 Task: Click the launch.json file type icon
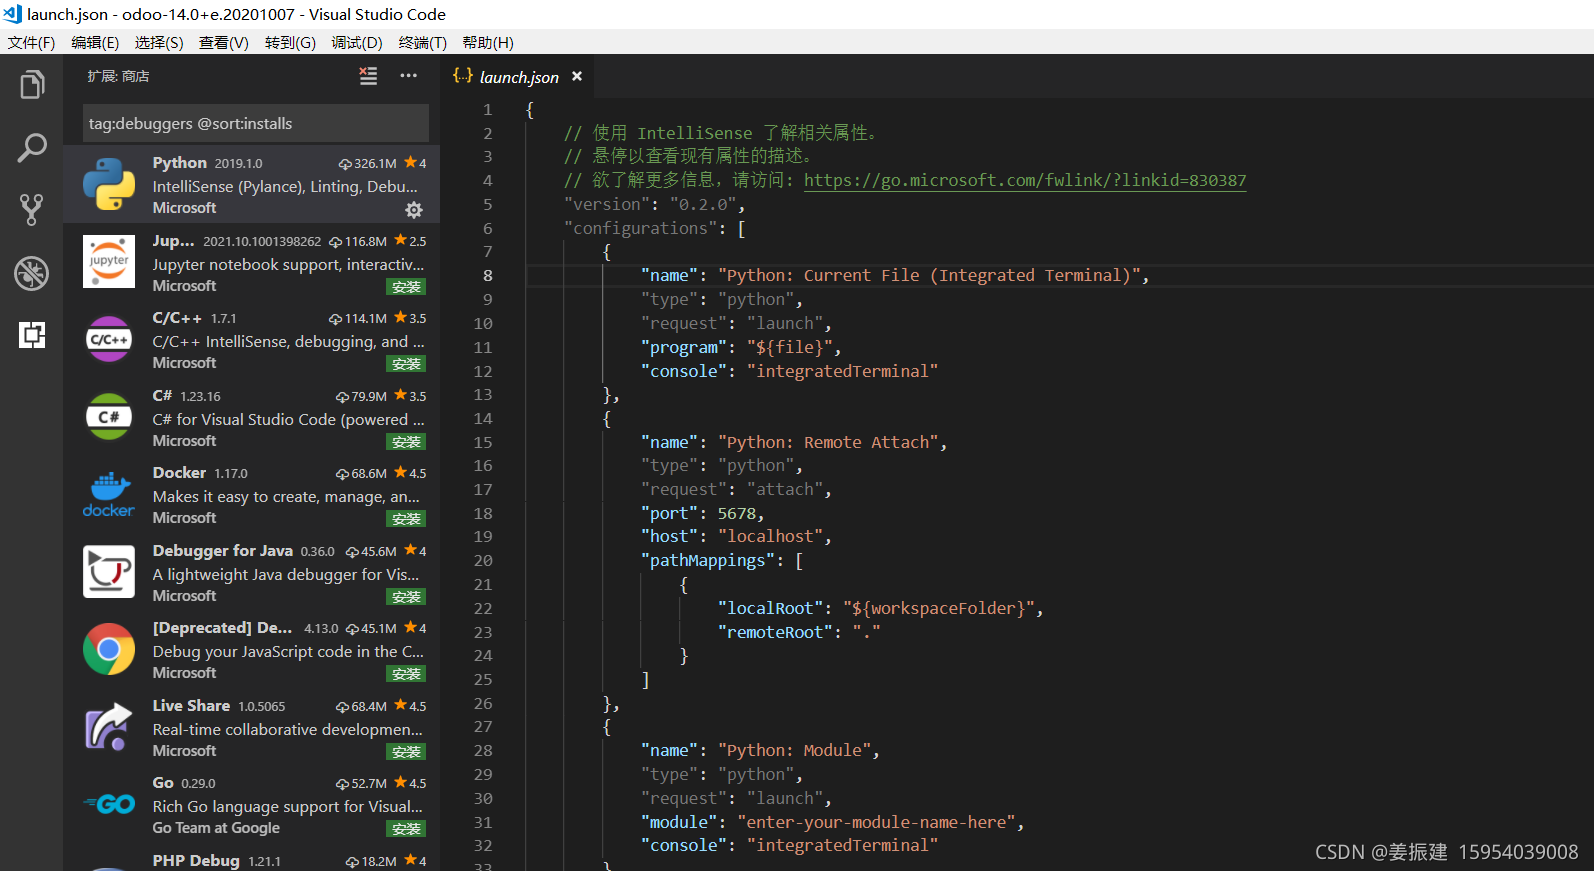tap(463, 76)
